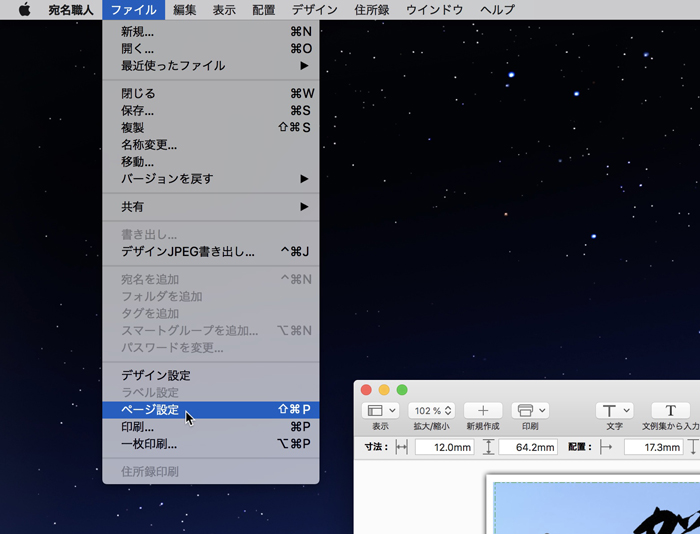Open the 住所録 menu in menu bar
Screen dimensions: 700x534
(372, 10)
